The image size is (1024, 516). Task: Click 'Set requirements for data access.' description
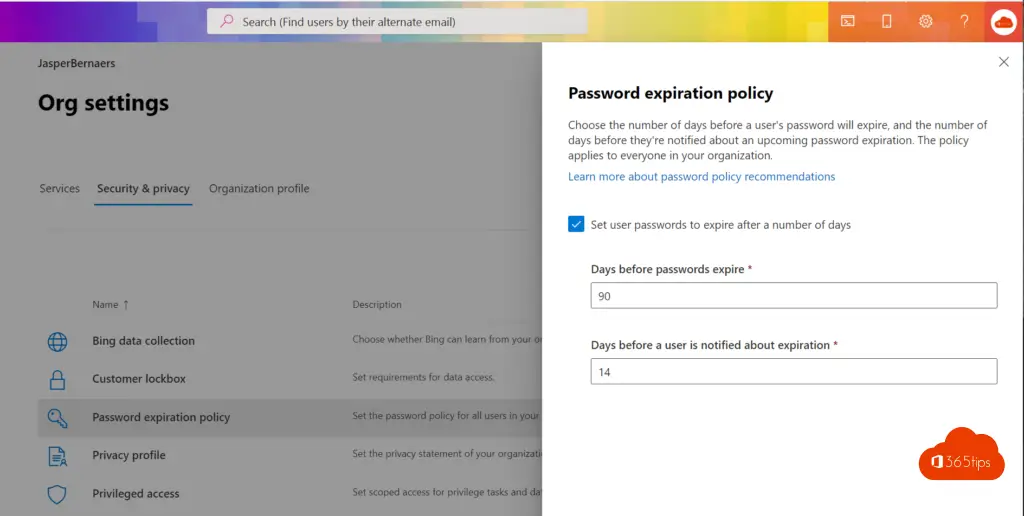coord(423,378)
